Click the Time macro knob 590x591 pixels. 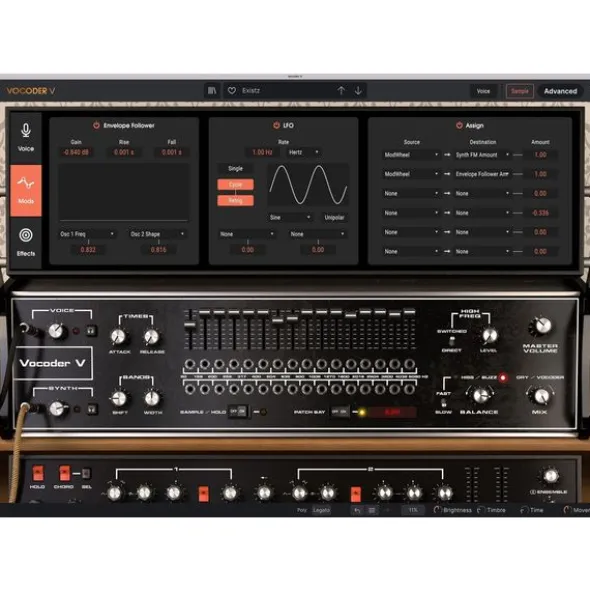pos(524,510)
